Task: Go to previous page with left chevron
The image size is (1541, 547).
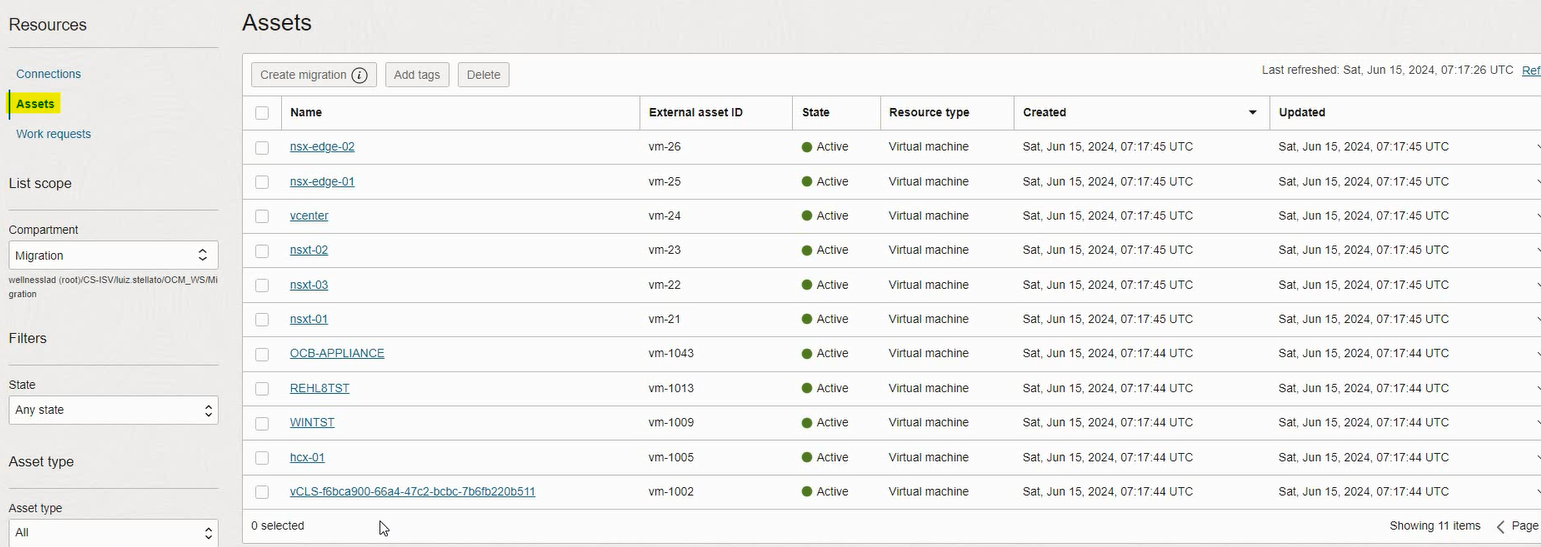Action: 1500,526
